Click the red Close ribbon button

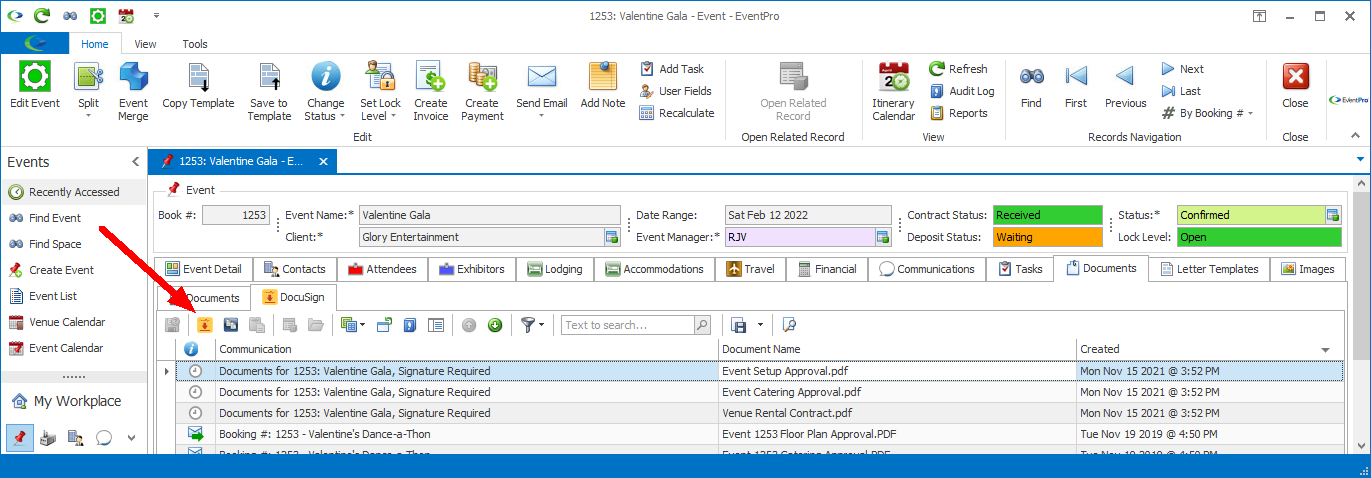click(x=1295, y=87)
